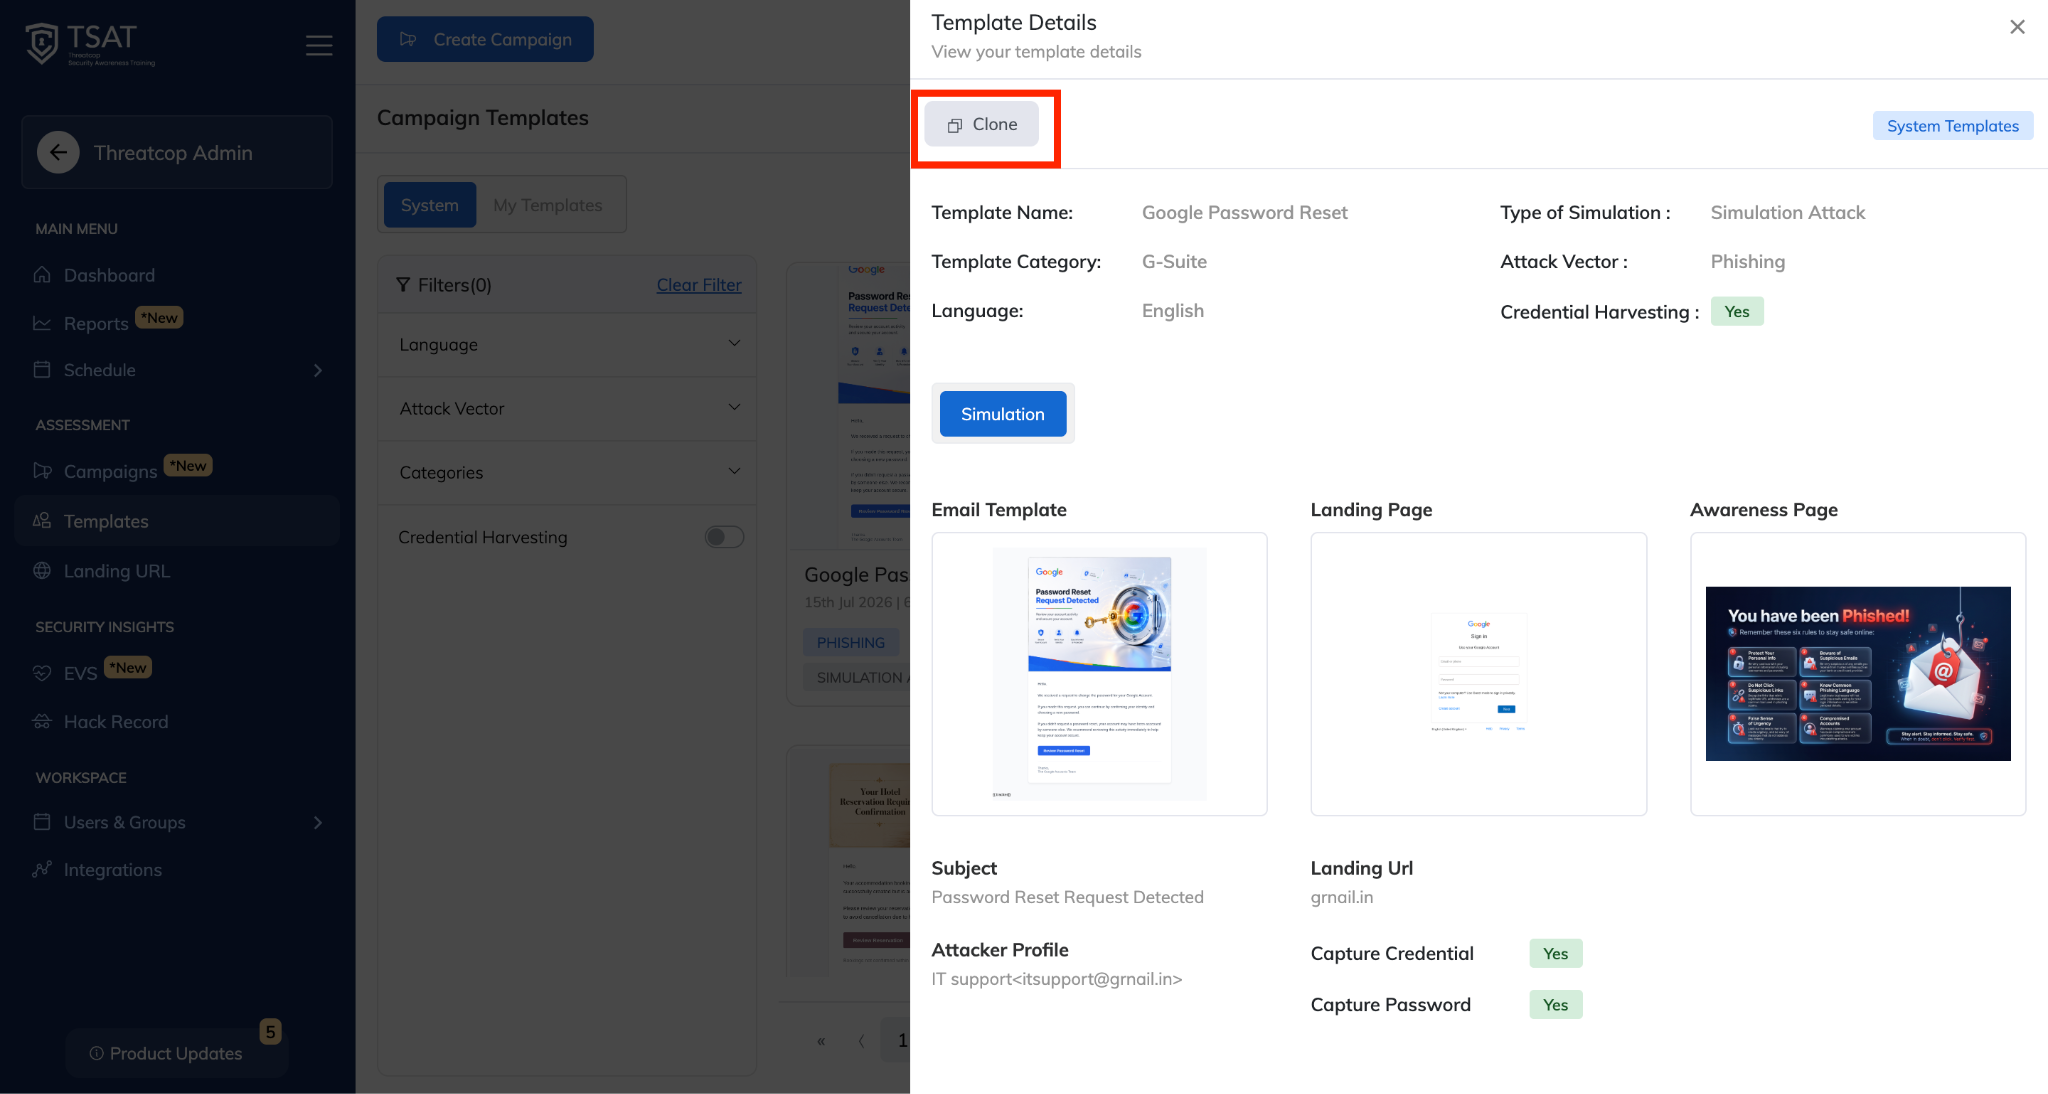The width and height of the screenshot is (2048, 1094).
Task: Click the first-page double-chevron pagination control
Action: (x=821, y=1041)
